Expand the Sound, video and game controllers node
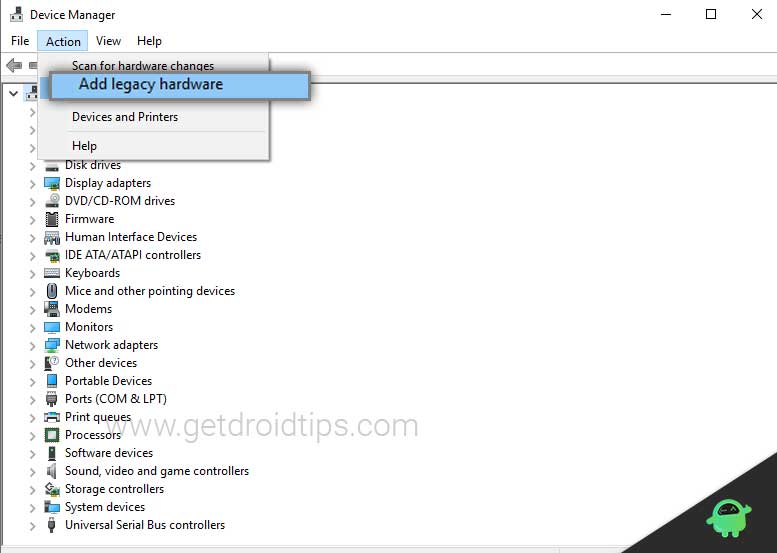Viewport: 777px width, 553px height. pyautogui.click(x=33, y=472)
